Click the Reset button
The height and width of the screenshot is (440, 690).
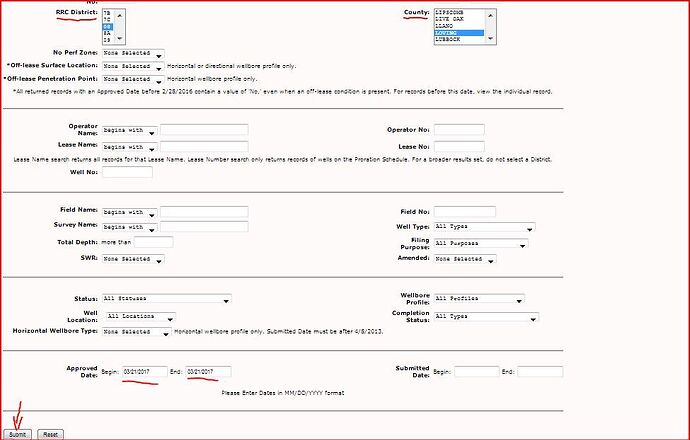tap(51, 434)
